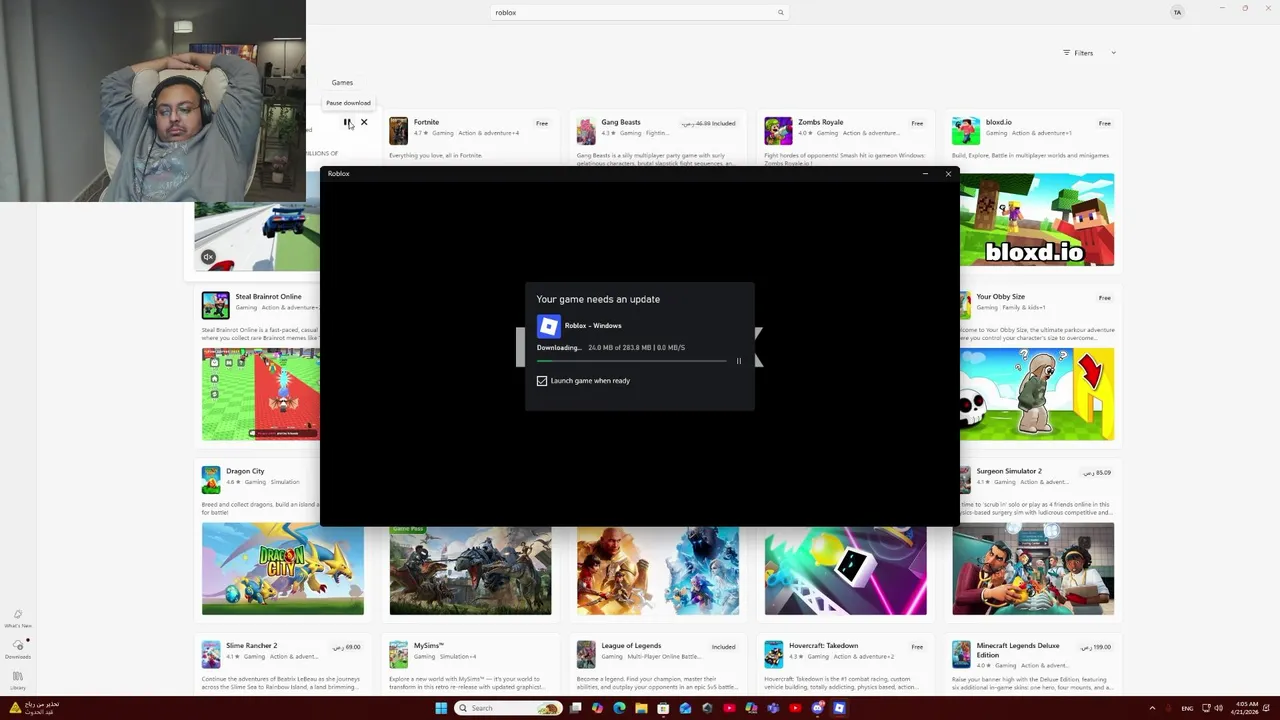Toggle Launch game when ready checkbox
1280x720 pixels.
(x=542, y=381)
